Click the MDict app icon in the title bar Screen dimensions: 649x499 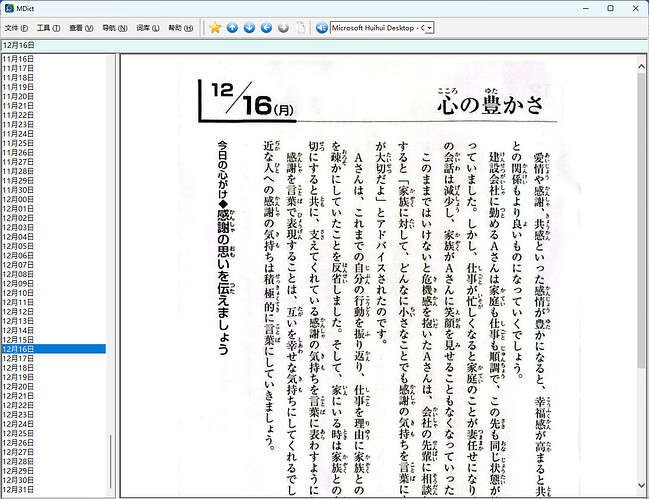tap(9, 8)
